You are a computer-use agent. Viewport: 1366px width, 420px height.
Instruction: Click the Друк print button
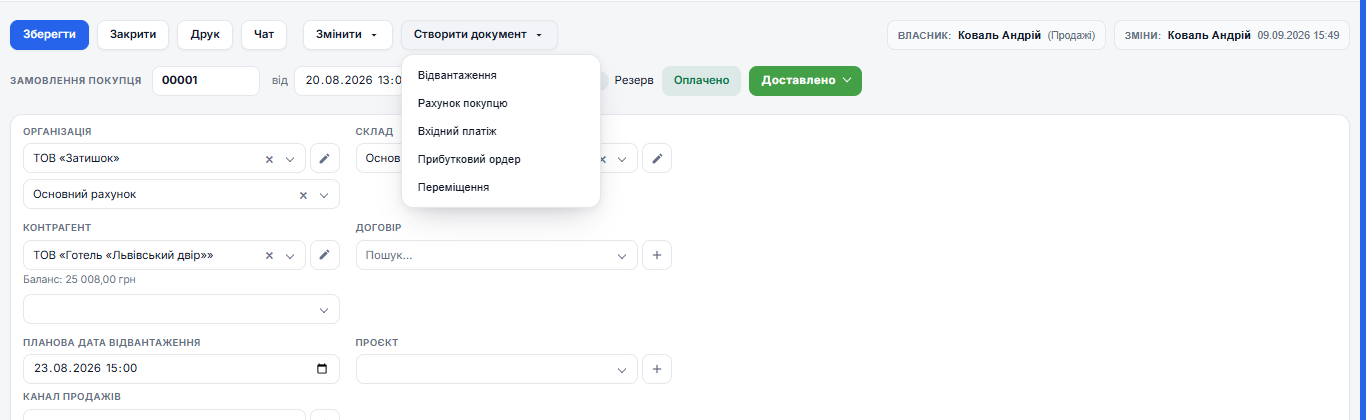click(205, 35)
